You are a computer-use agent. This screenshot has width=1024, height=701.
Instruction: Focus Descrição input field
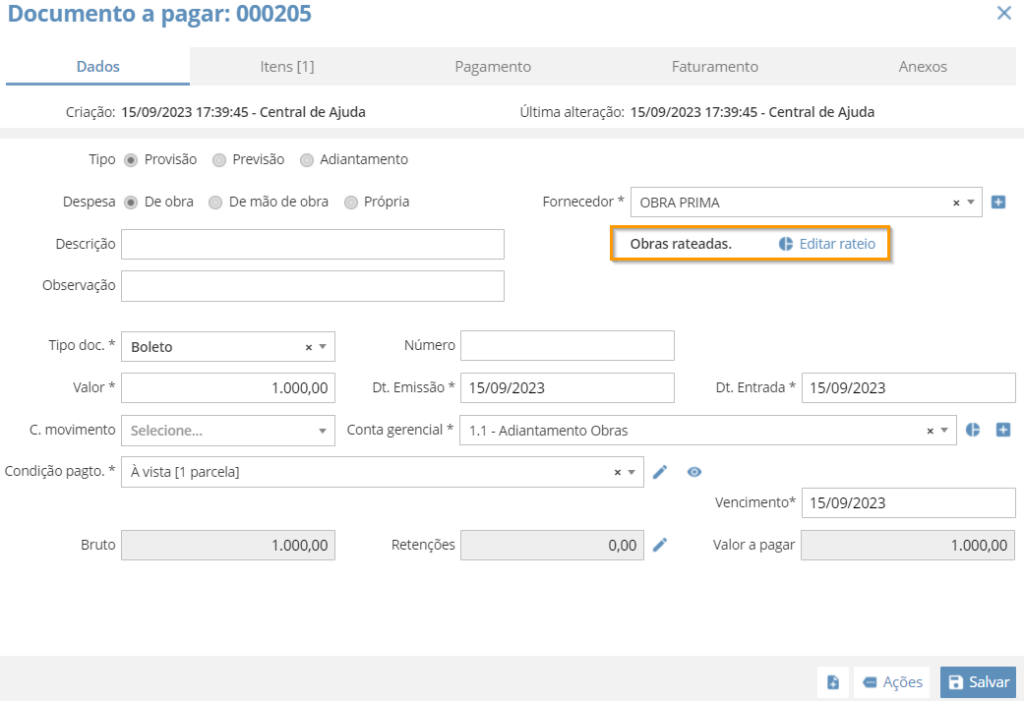click(x=313, y=244)
